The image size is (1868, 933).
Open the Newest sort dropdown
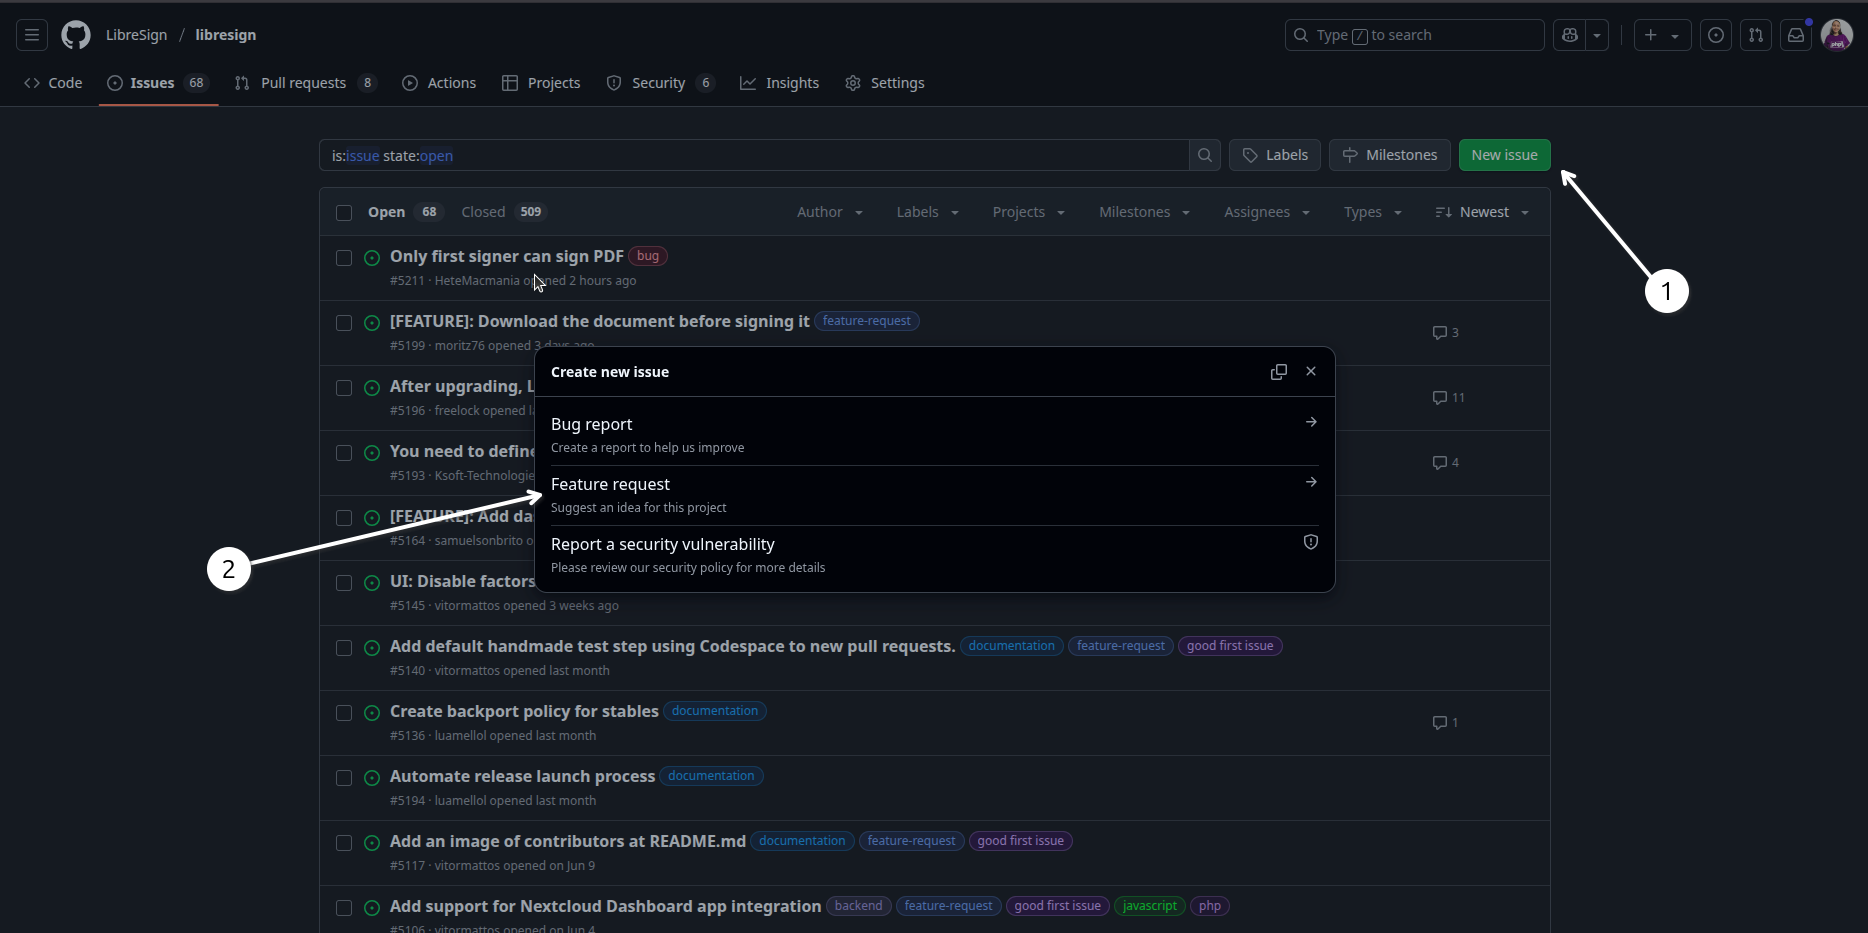click(1482, 212)
